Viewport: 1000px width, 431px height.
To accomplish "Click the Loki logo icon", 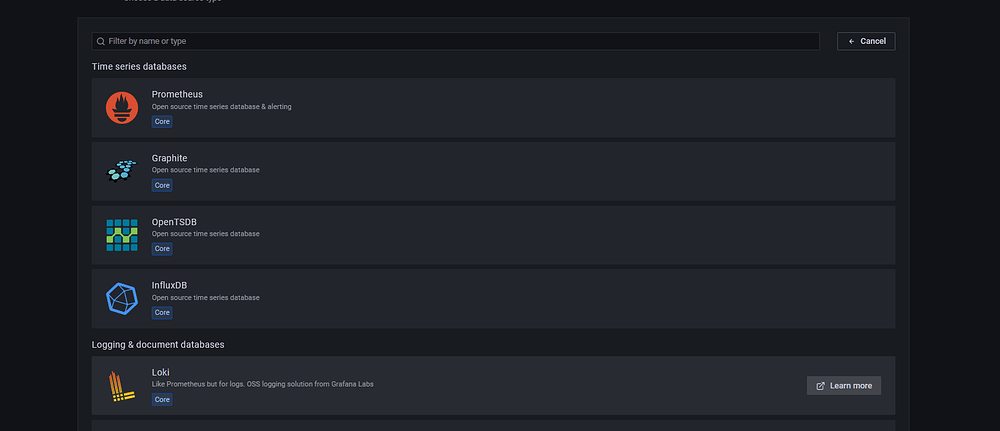I will point(122,386).
